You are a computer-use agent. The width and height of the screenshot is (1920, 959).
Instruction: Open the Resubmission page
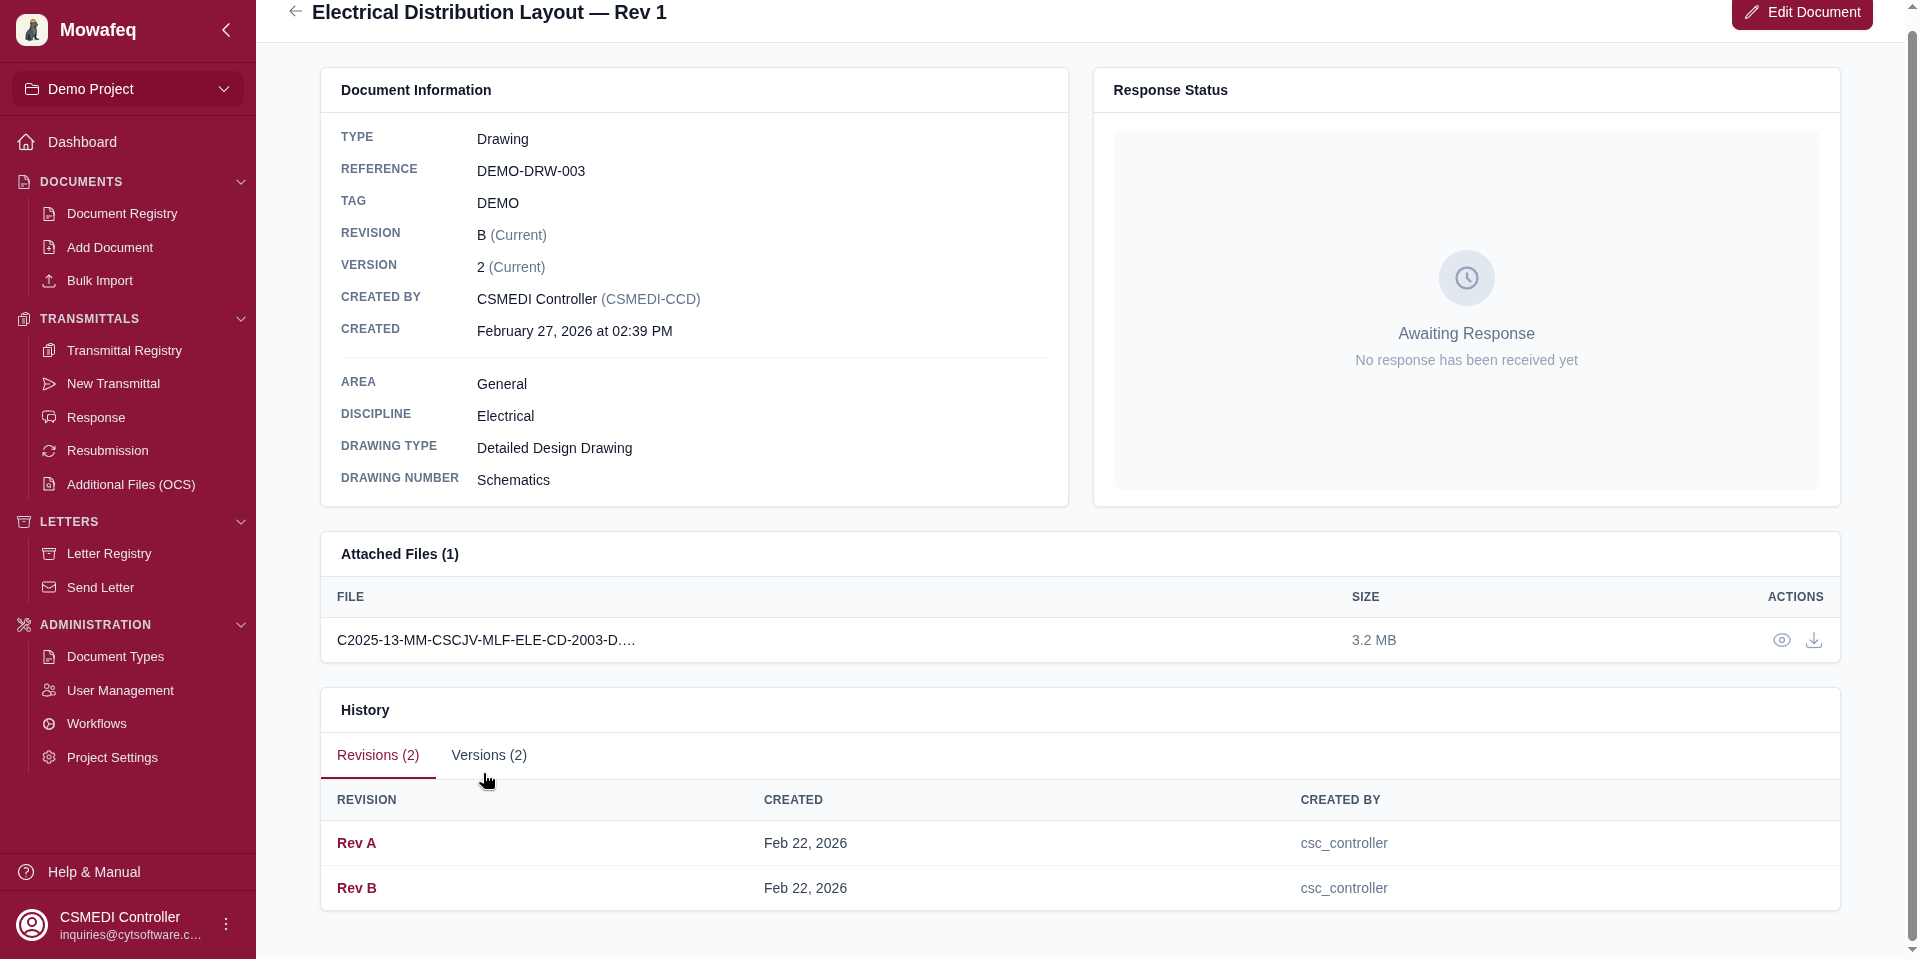coord(106,450)
